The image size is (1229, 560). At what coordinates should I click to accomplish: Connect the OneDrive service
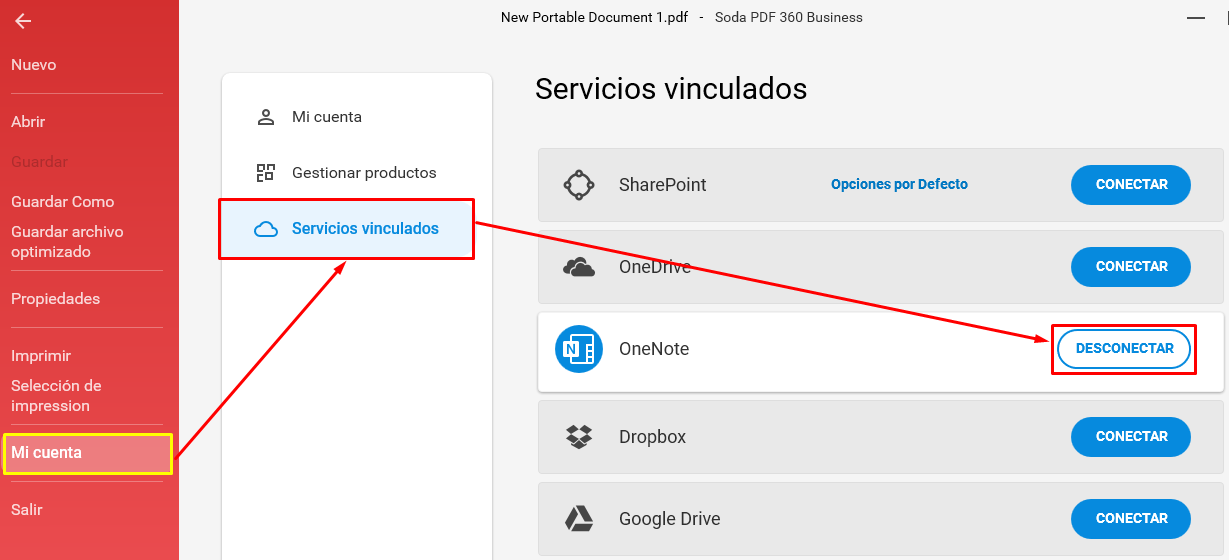coord(1131,267)
